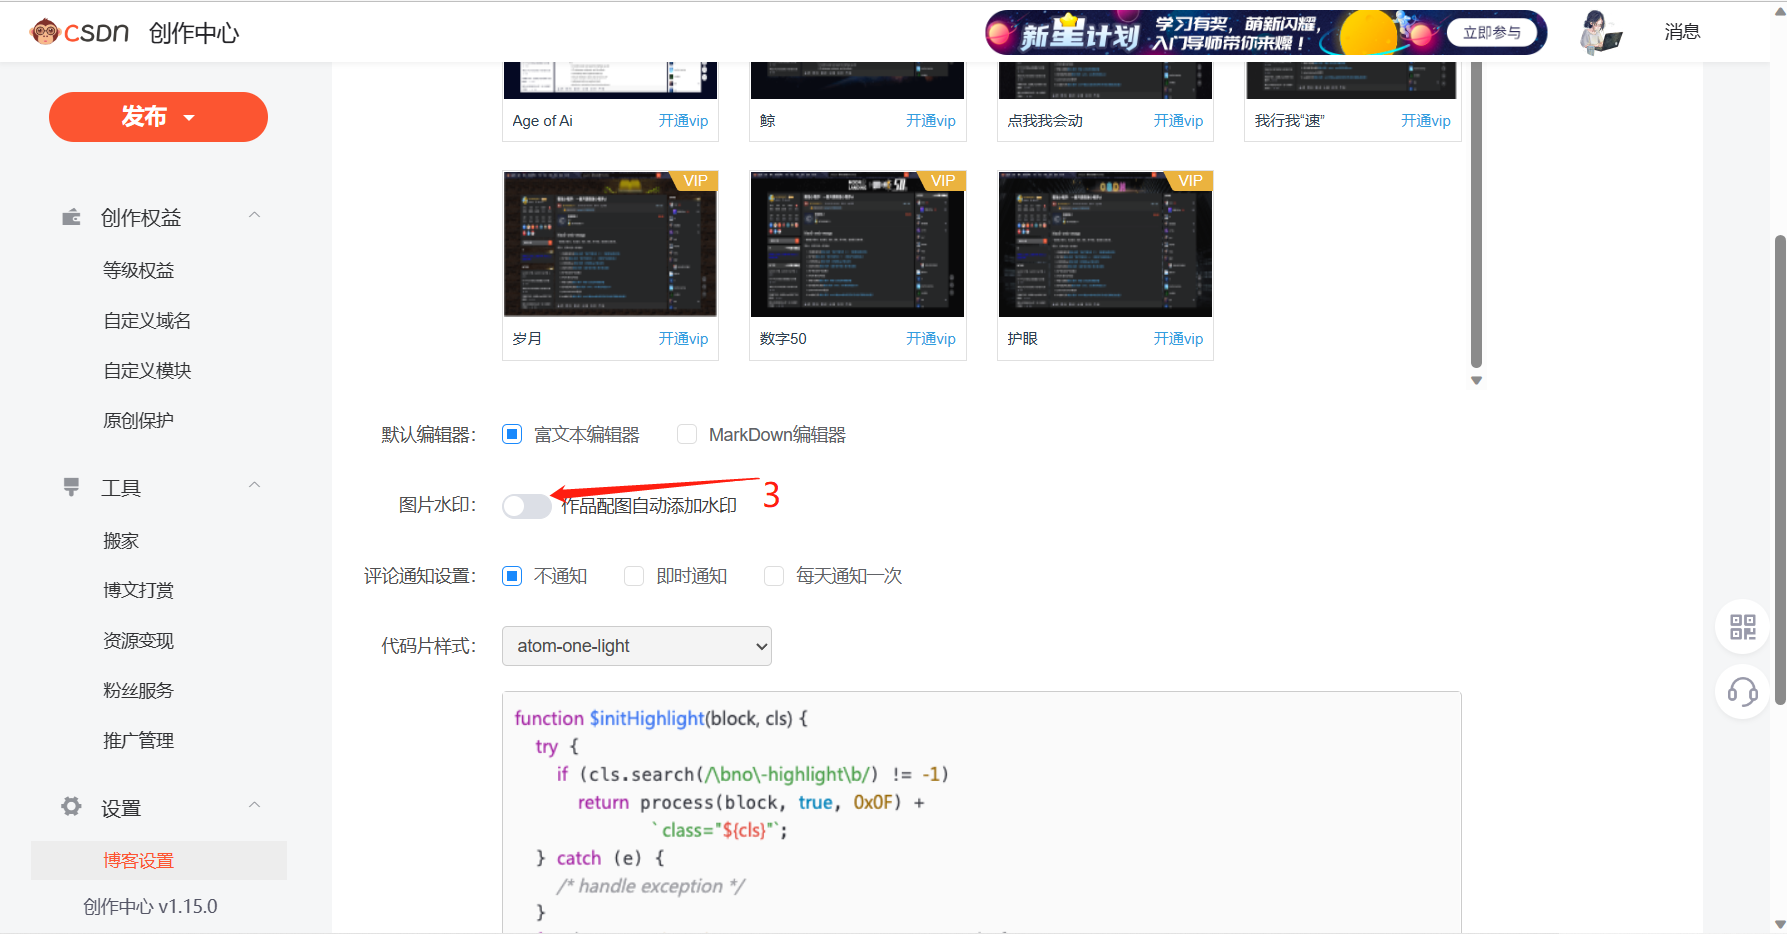
Task: Select MarkDown编辑器 as default editor
Action: pos(687,434)
